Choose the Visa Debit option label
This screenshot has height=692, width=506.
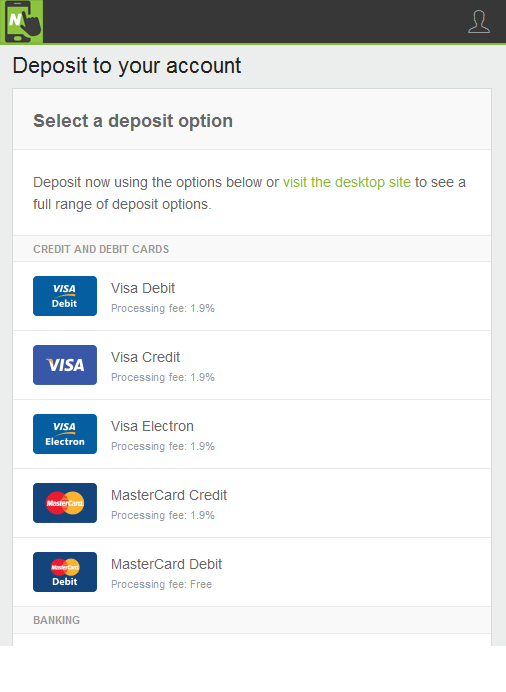point(143,288)
